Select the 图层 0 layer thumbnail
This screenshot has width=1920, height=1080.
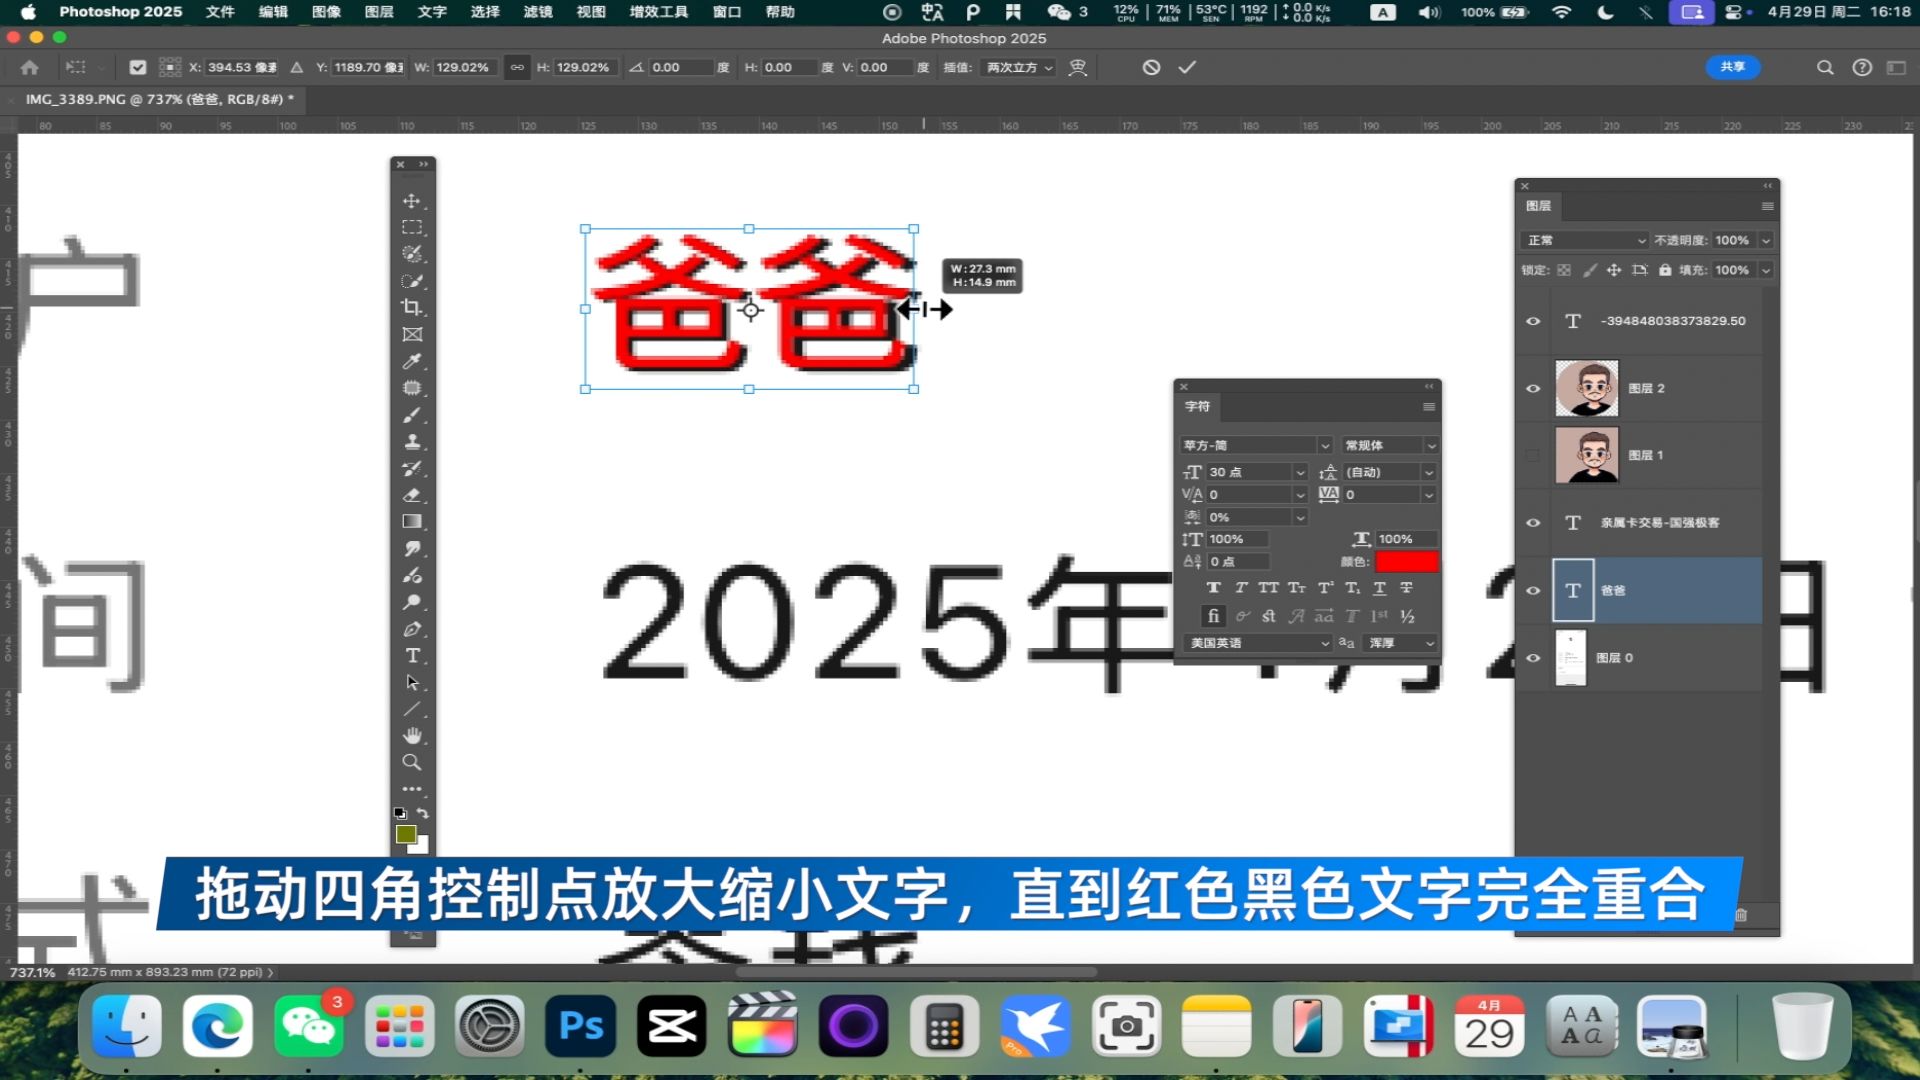pos(1571,658)
